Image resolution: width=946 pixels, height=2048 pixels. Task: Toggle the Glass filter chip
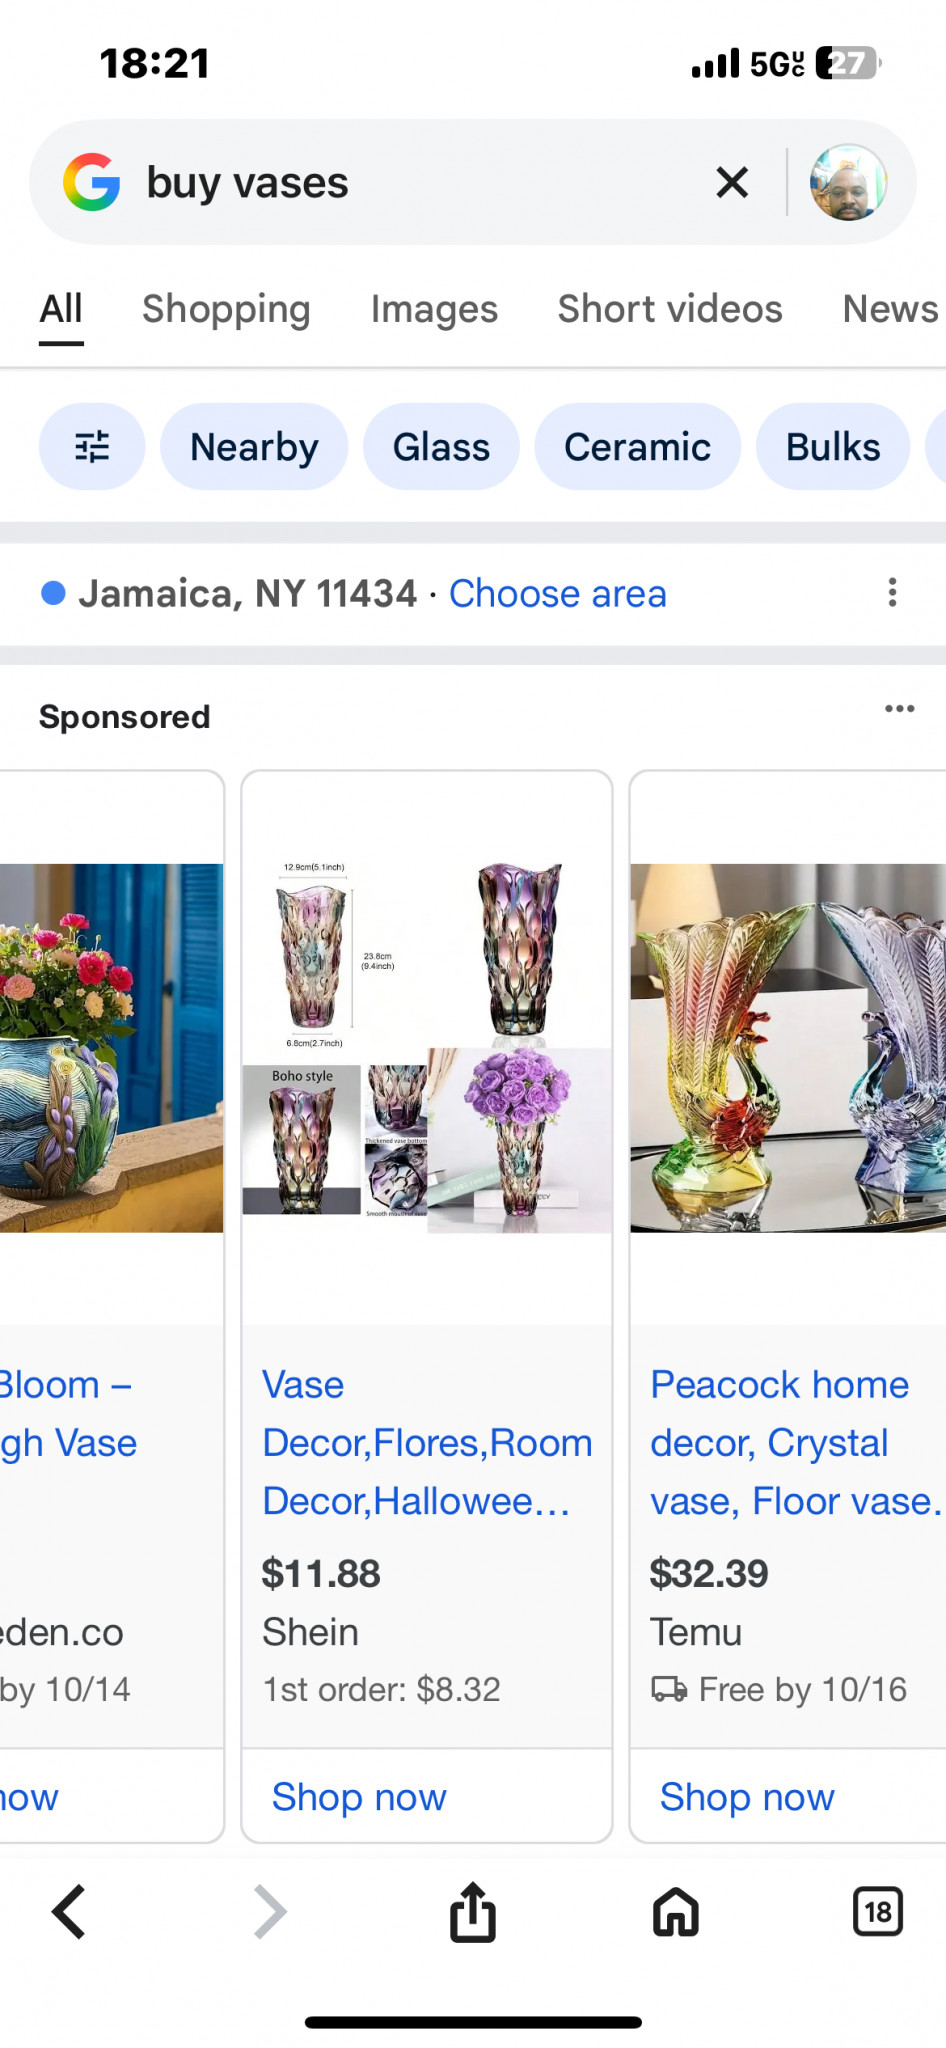coord(441,447)
